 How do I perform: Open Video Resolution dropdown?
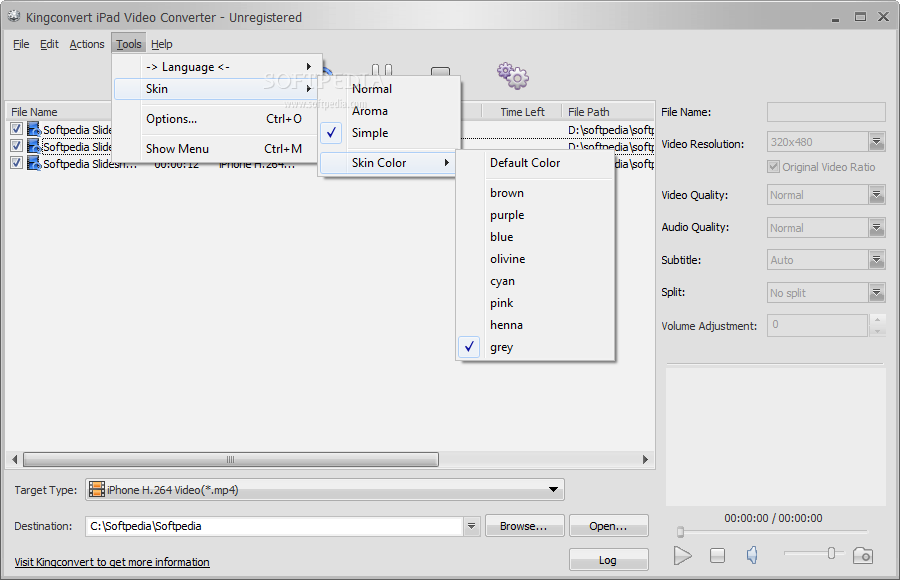876,142
